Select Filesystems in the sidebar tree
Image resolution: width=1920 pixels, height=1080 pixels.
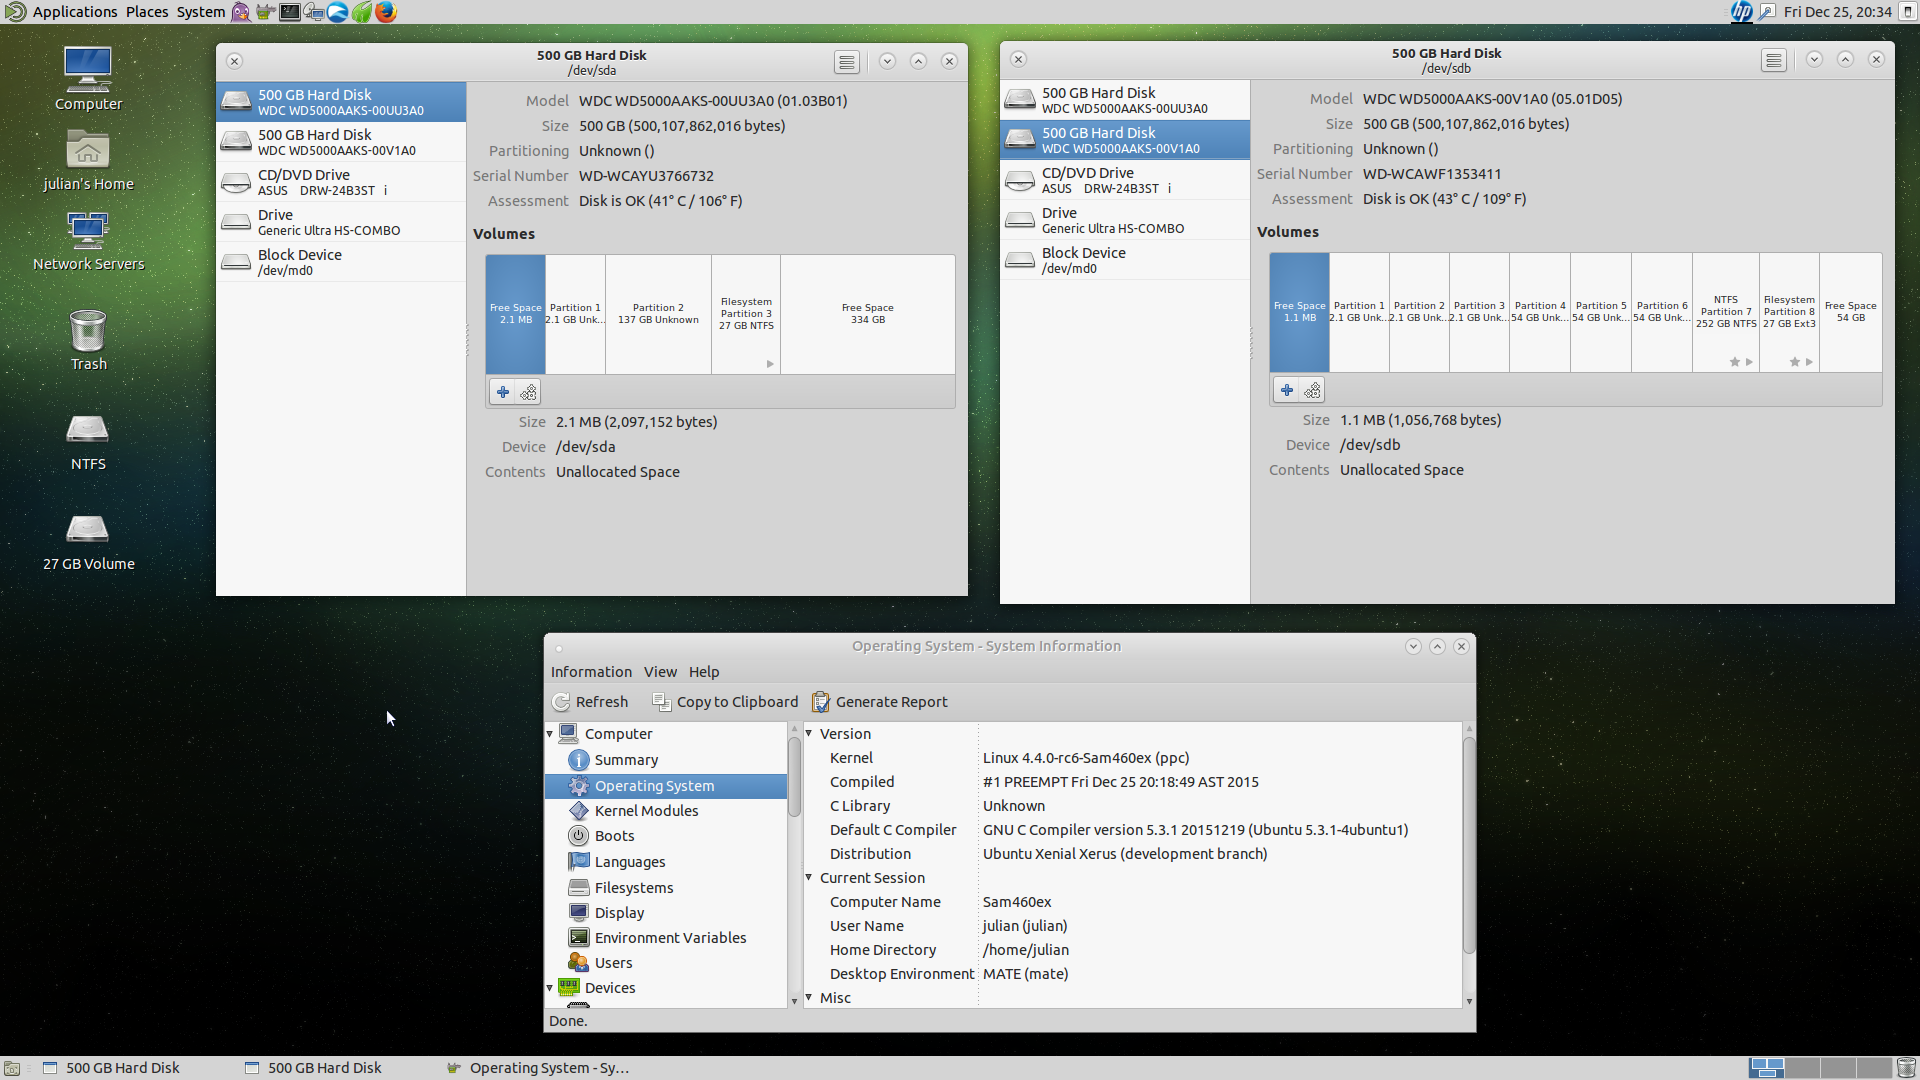point(633,888)
